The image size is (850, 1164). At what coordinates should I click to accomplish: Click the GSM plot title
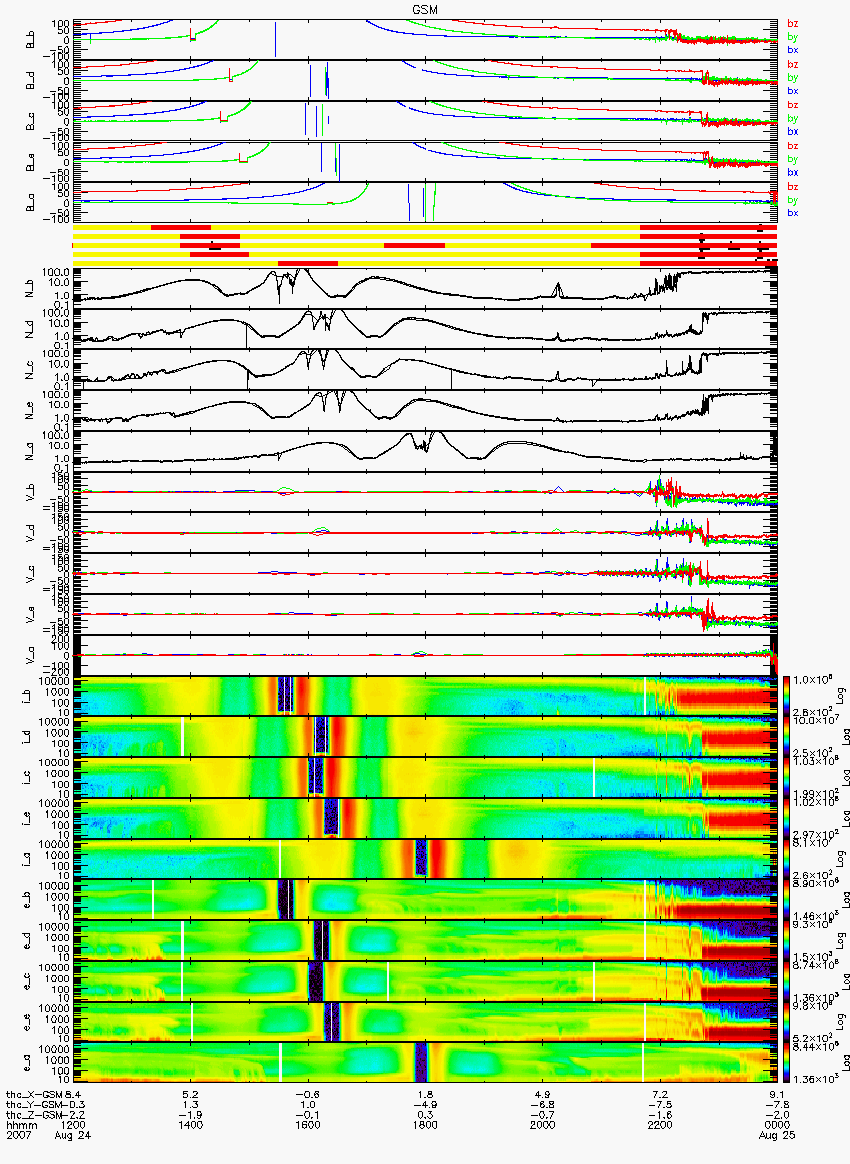(x=425, y=9)
